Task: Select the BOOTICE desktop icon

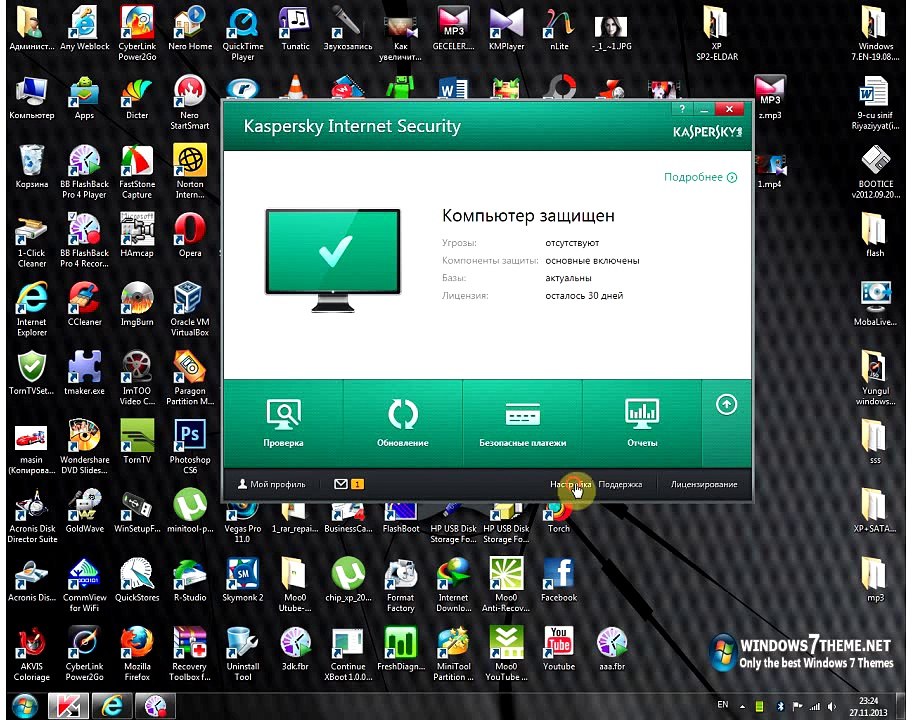Action: click(875, 172)
